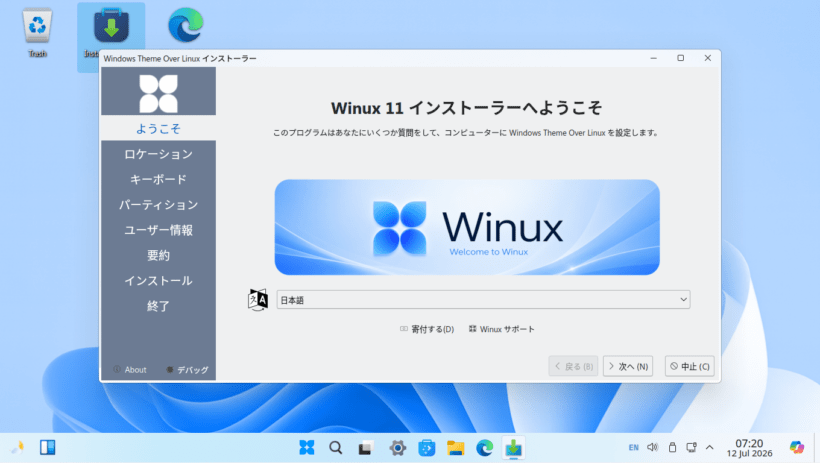
Task: Click the デバッグ debug button
Action: (x=187, y=369)
